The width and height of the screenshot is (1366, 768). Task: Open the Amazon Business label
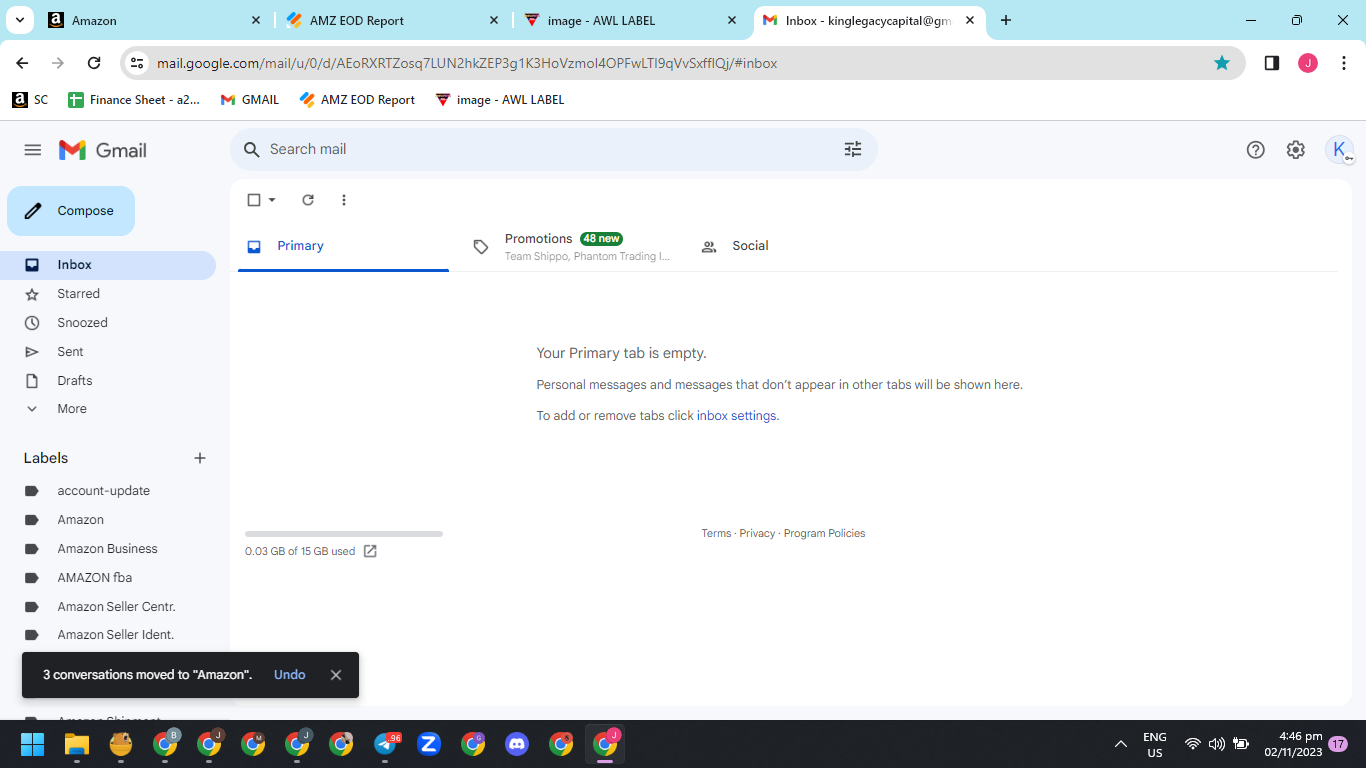coord(108,549)
